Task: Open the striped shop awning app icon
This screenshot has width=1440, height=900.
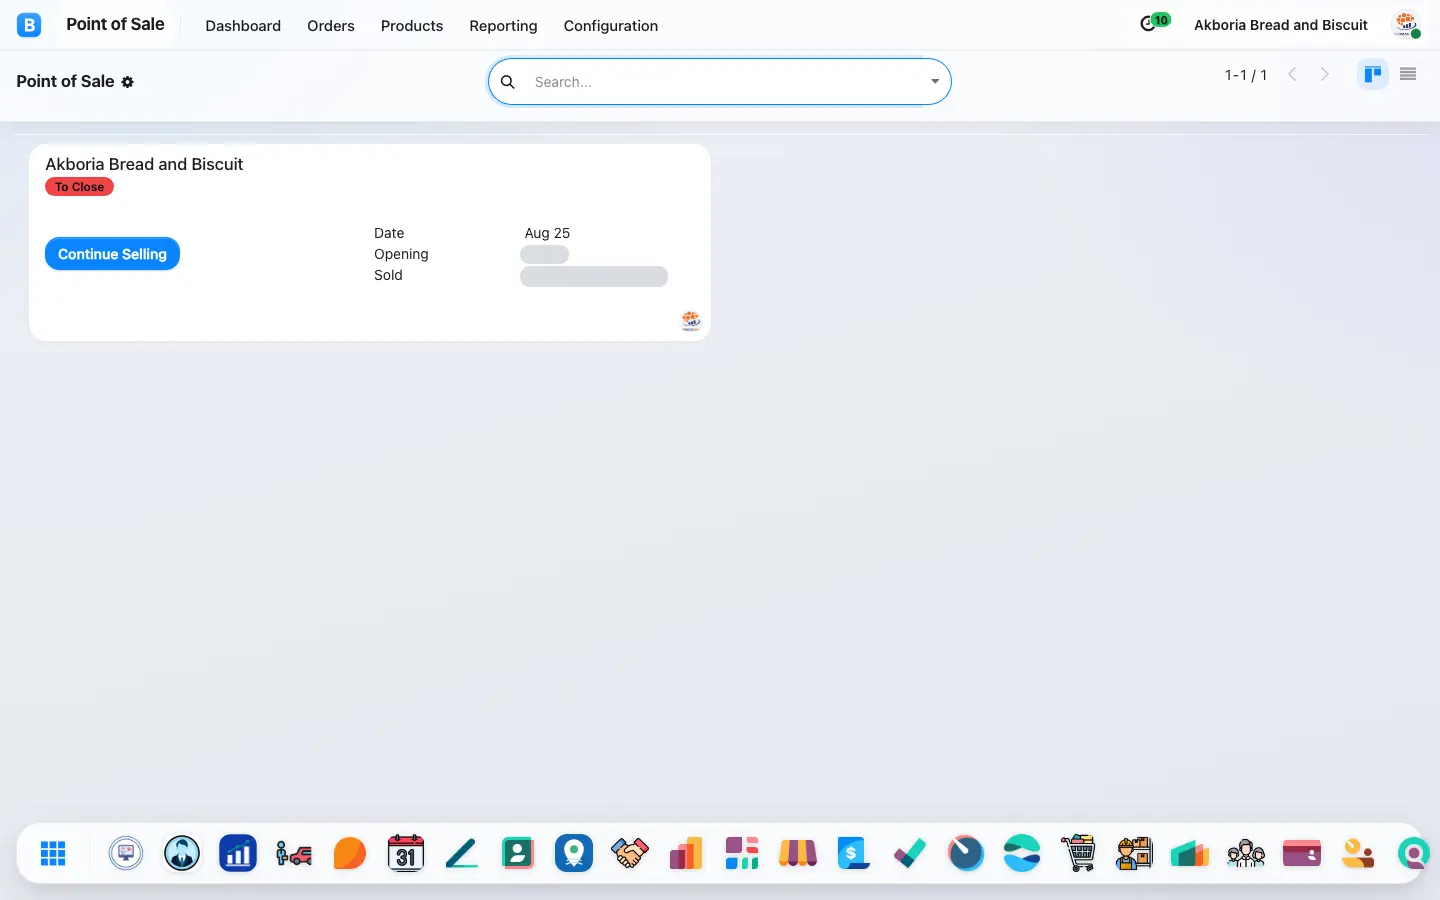Action: 798,853
